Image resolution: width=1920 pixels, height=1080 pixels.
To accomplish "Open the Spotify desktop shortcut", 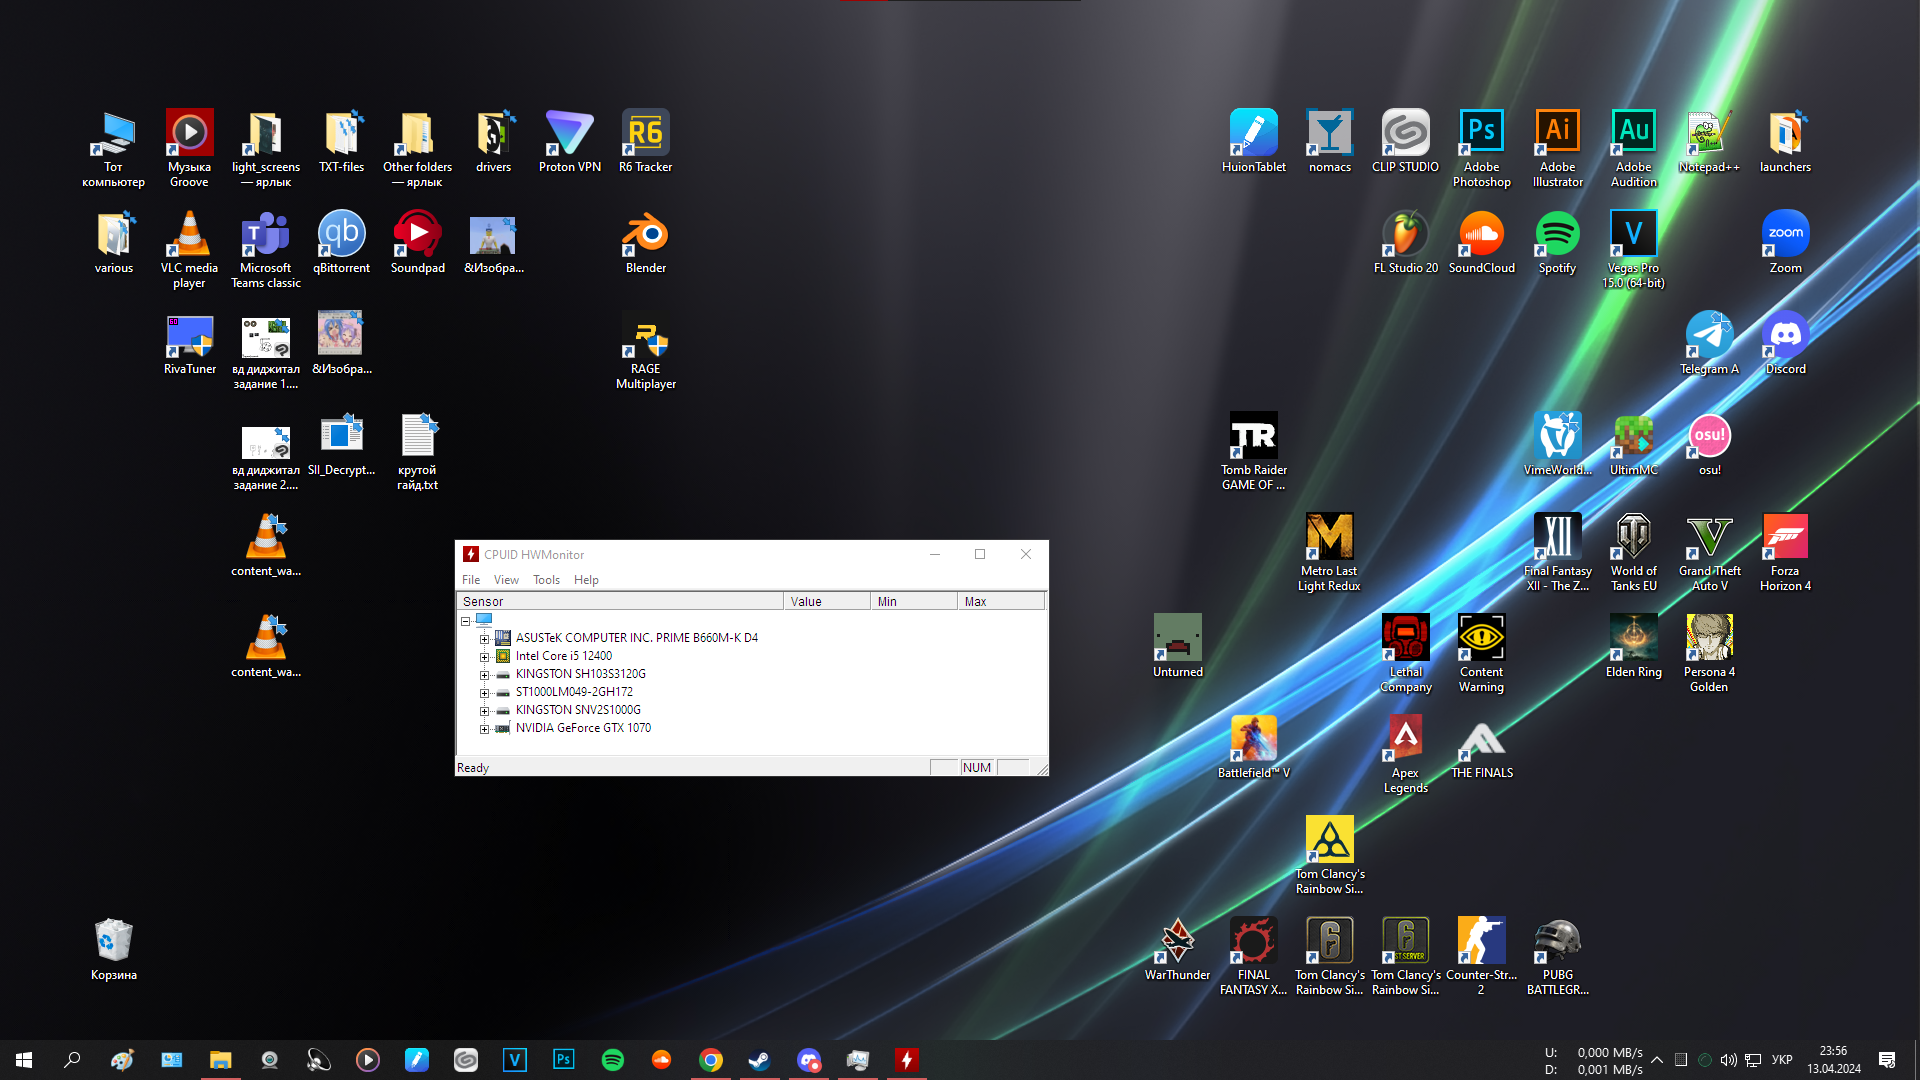I will point(1557,242).
